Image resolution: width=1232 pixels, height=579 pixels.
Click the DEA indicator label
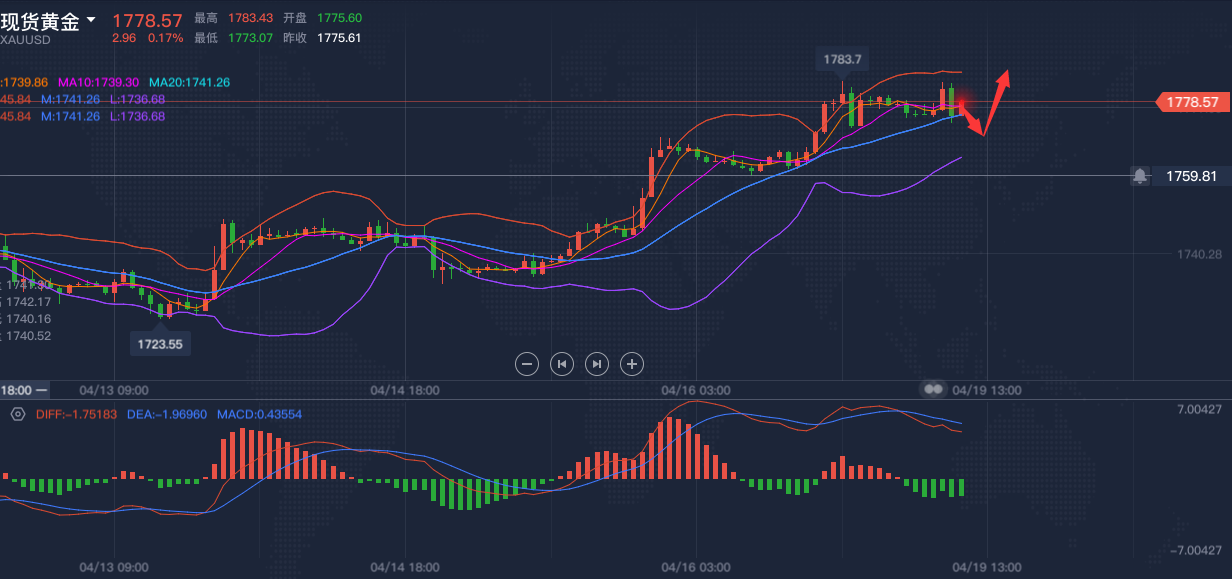pyautogui.click(x=166, y=414)
